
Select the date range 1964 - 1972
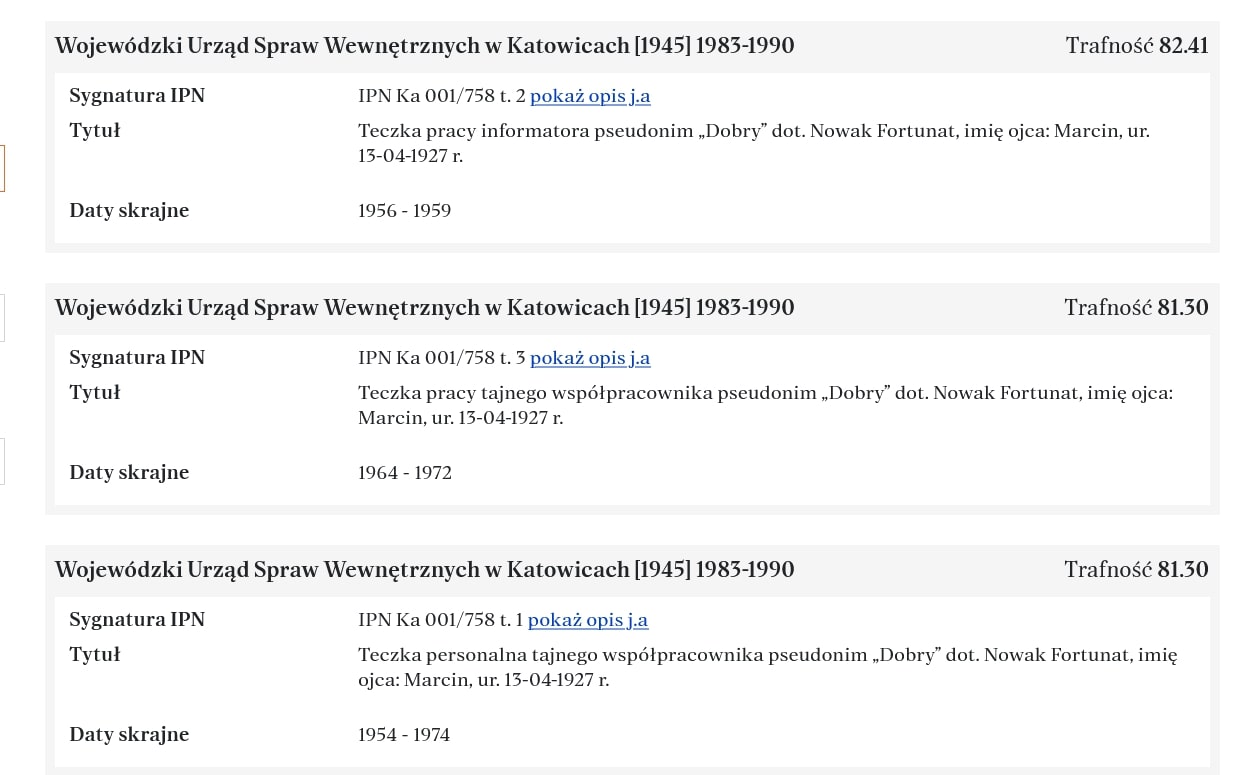(x=405, y=473)
